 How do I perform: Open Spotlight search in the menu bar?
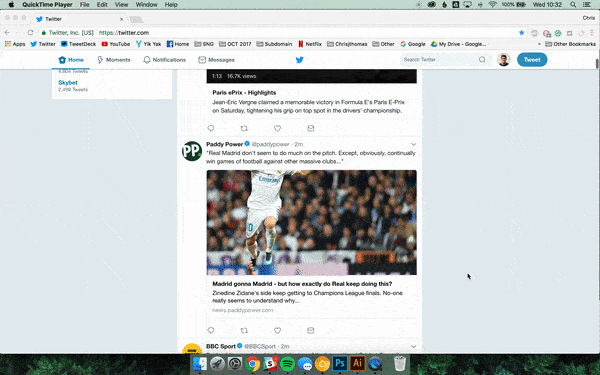(573, 5)
